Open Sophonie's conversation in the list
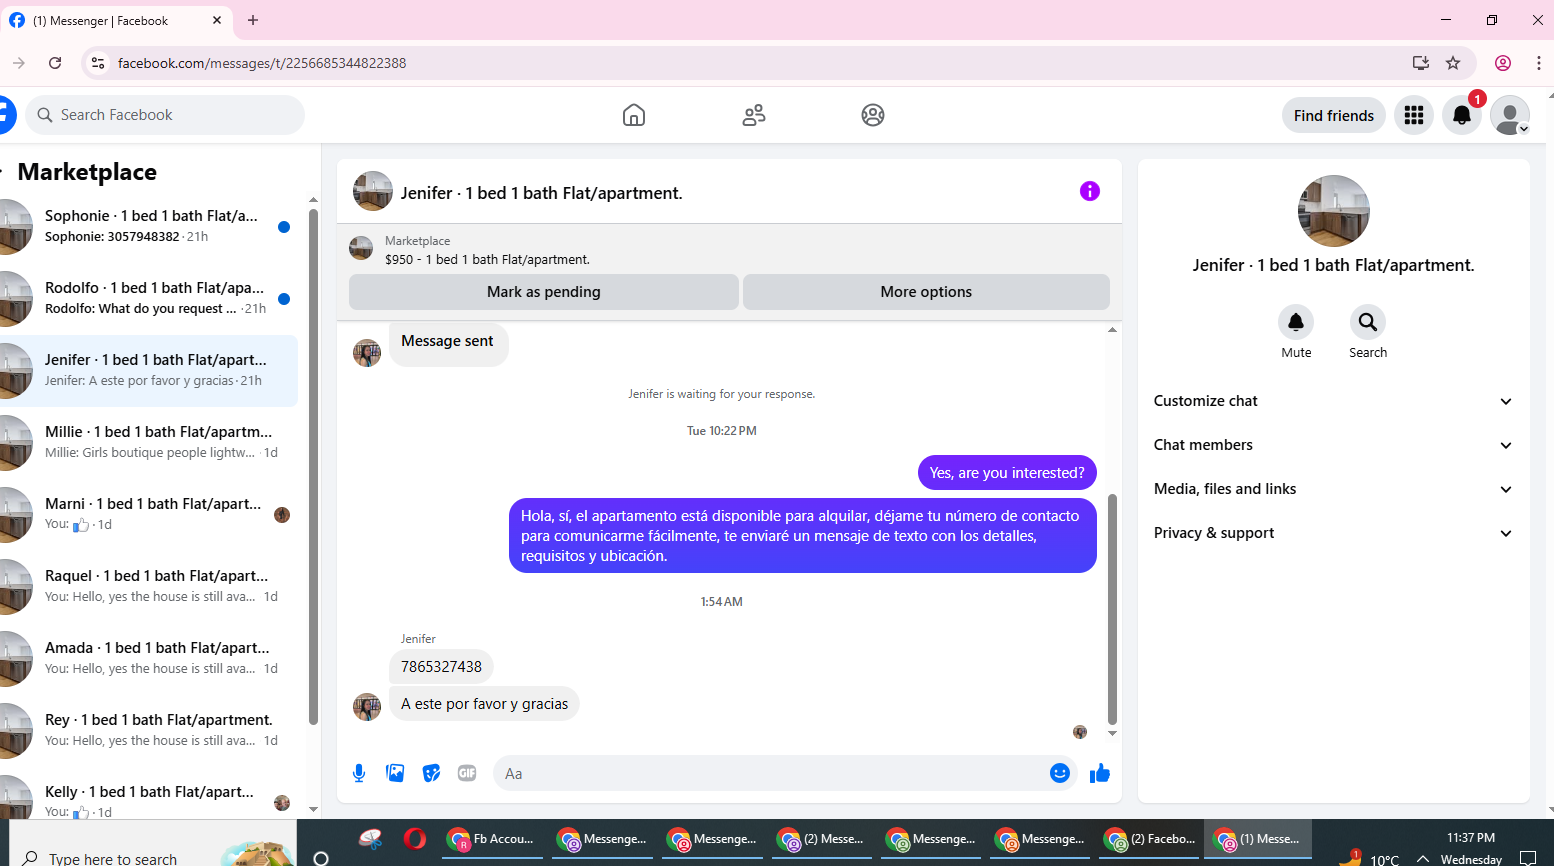The image size is (1554, 866). click(x=150, y=226)
